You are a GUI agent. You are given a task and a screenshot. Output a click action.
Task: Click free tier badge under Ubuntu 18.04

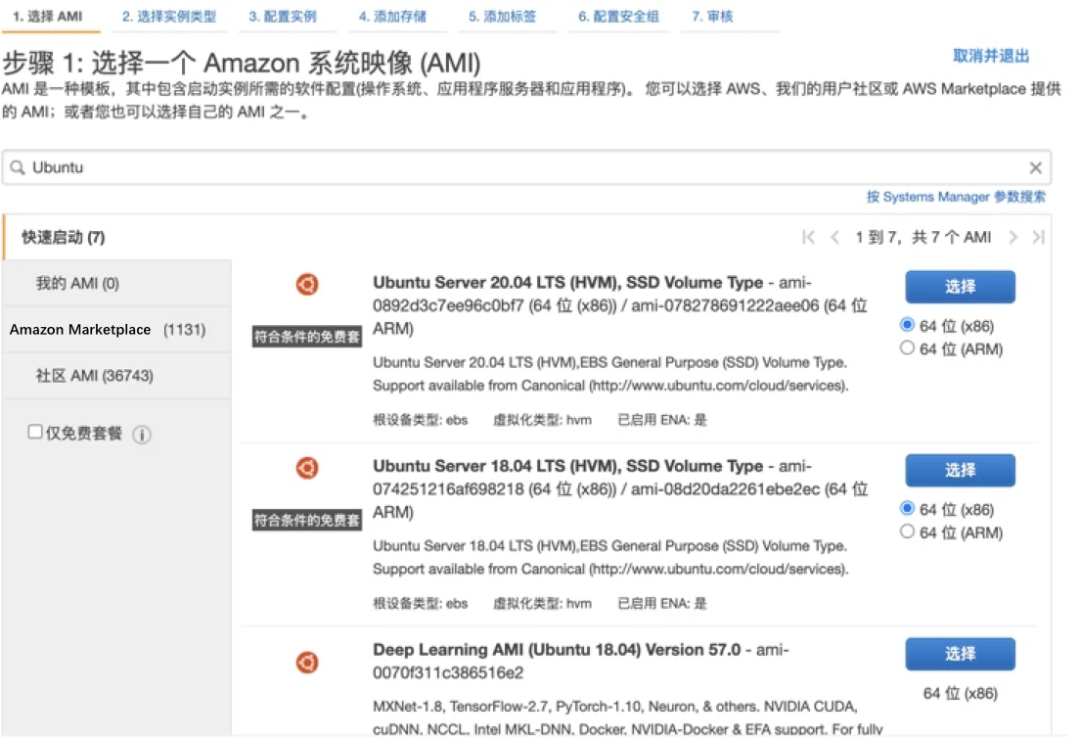pos(307,520)
